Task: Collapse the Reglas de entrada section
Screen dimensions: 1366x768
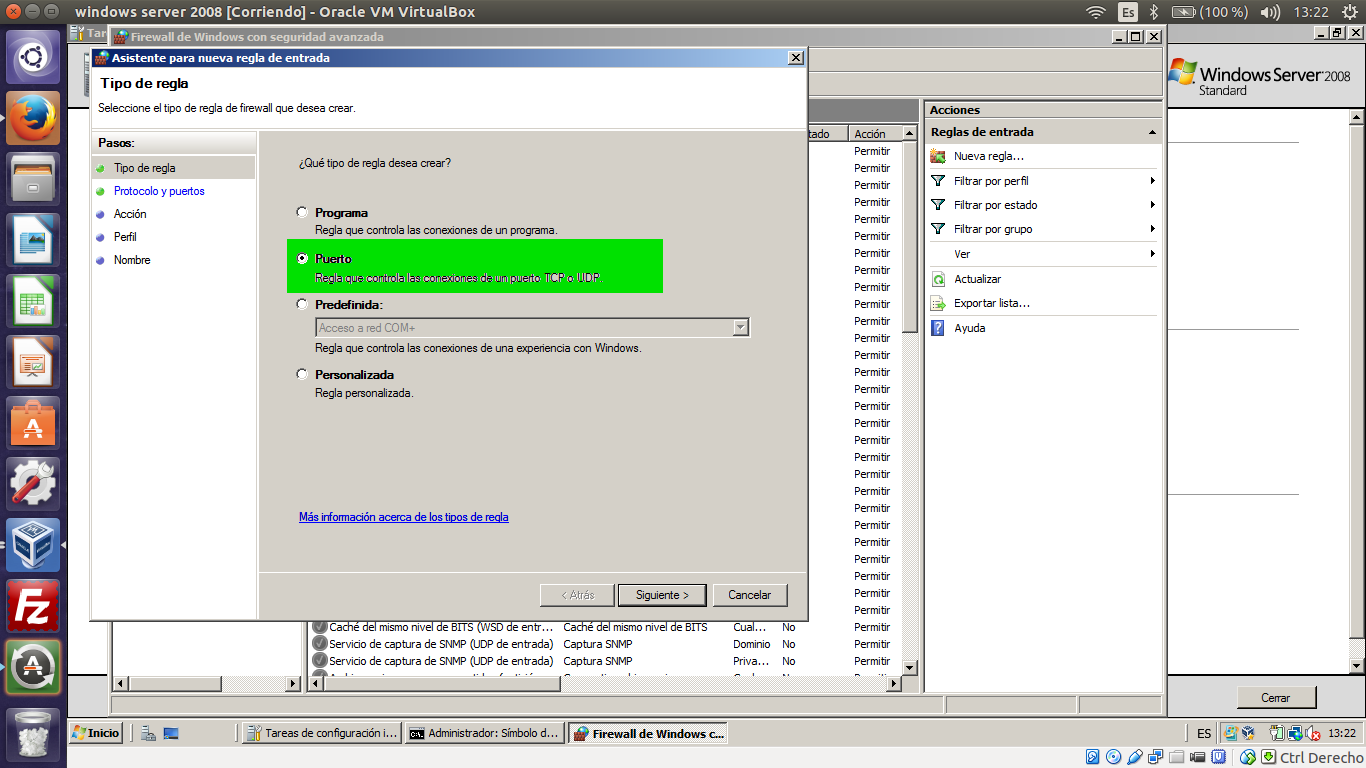Action: (1152, 132)
